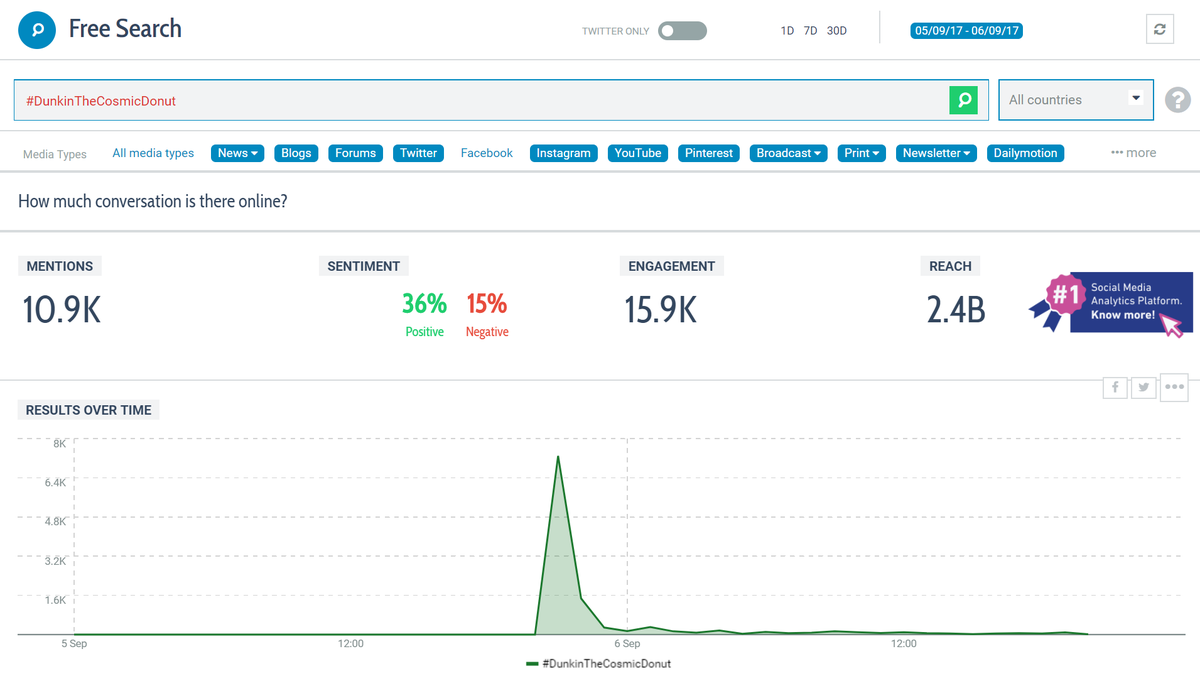This screenshot has width=1200, height=693.
Task: Share results chart to Facebook
Action: 1114,387
